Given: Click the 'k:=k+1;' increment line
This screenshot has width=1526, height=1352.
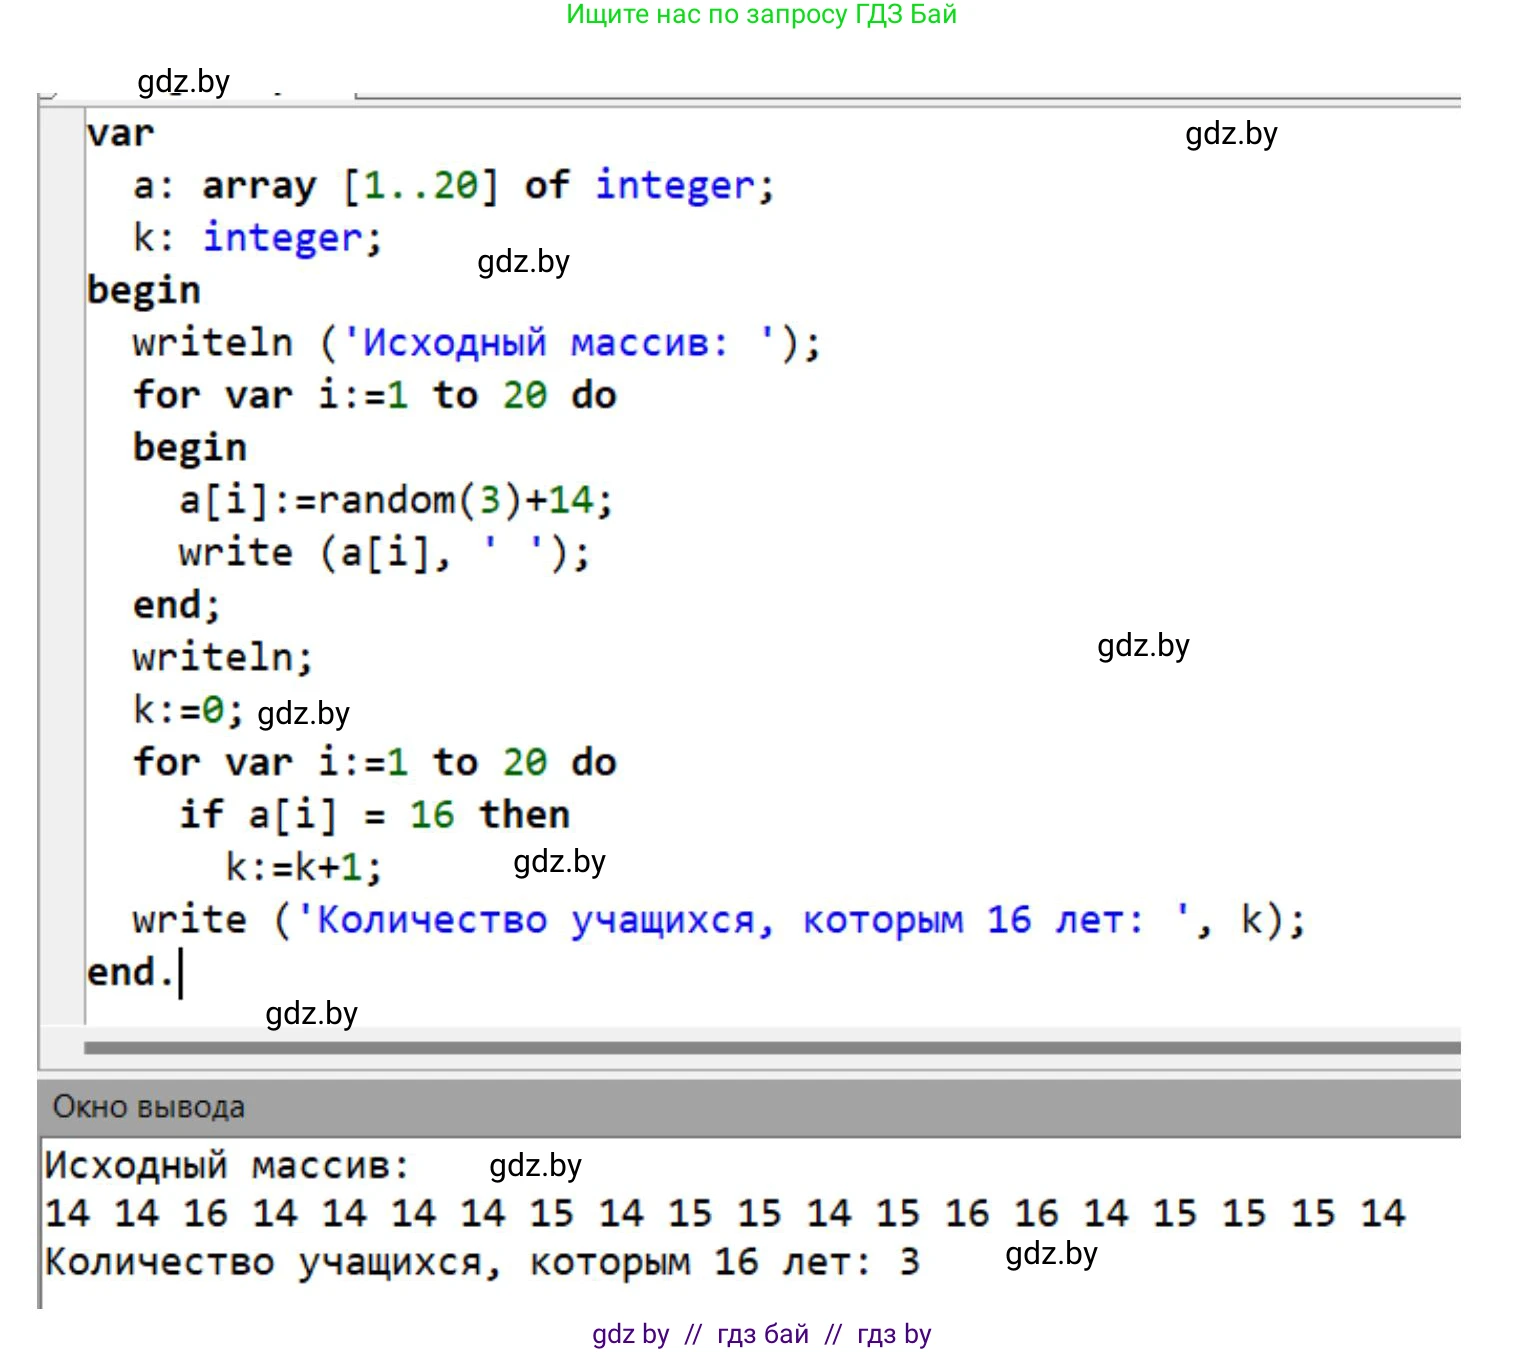Looking at the screenshot, I should 303,867.
